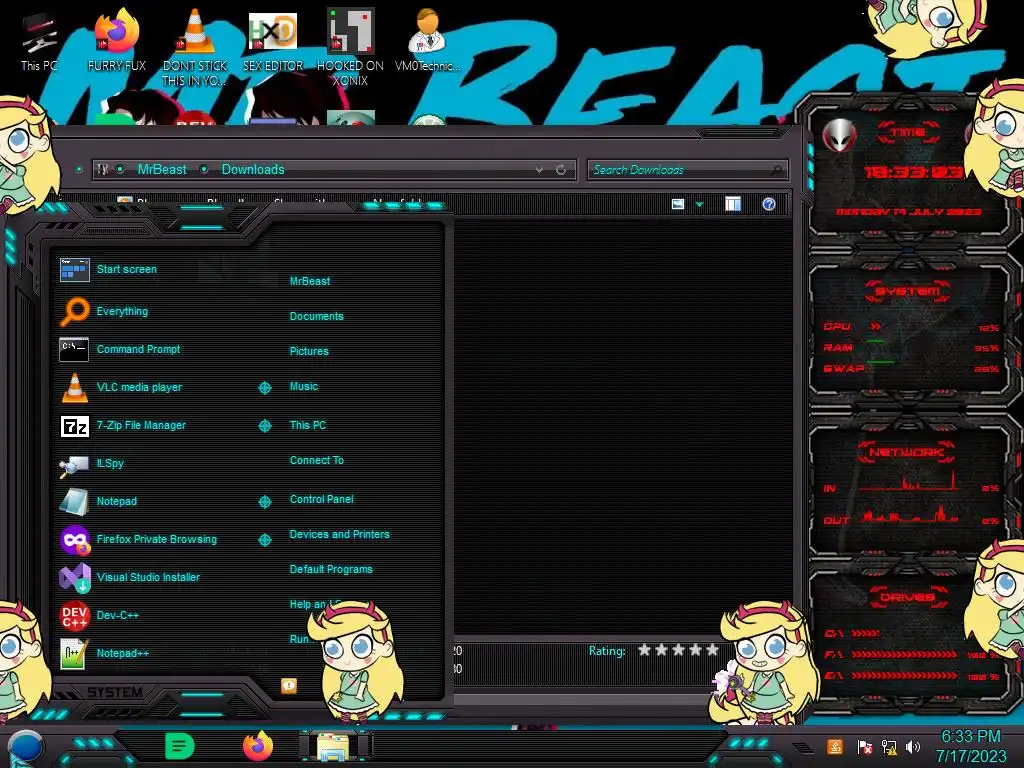
Task: Toggle Explorer preview pane icon
Action: point(733,204)
